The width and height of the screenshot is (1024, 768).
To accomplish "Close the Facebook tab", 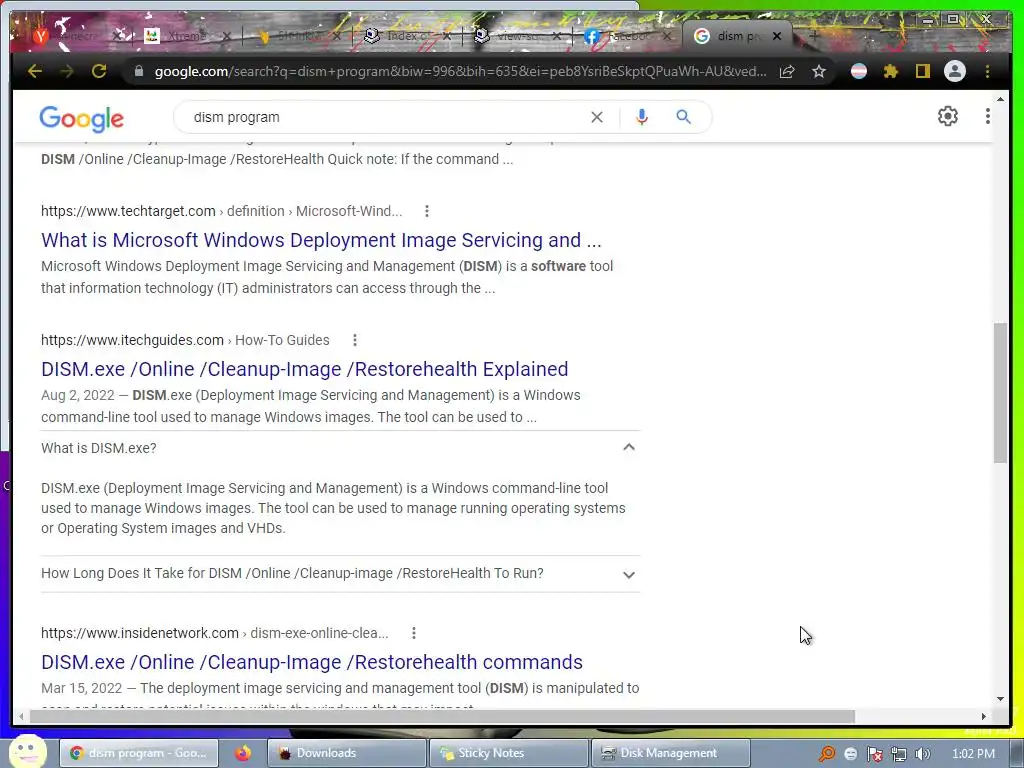I will (667, 37).
